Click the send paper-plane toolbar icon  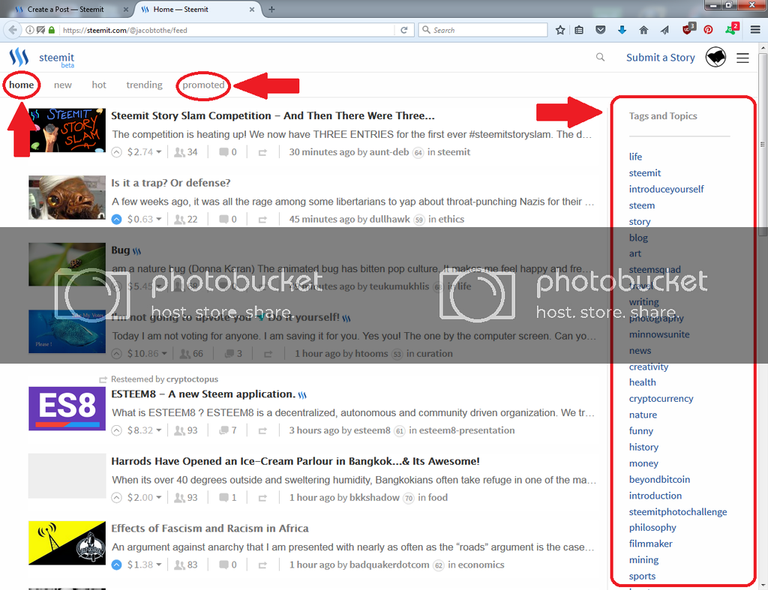point(665,30)
